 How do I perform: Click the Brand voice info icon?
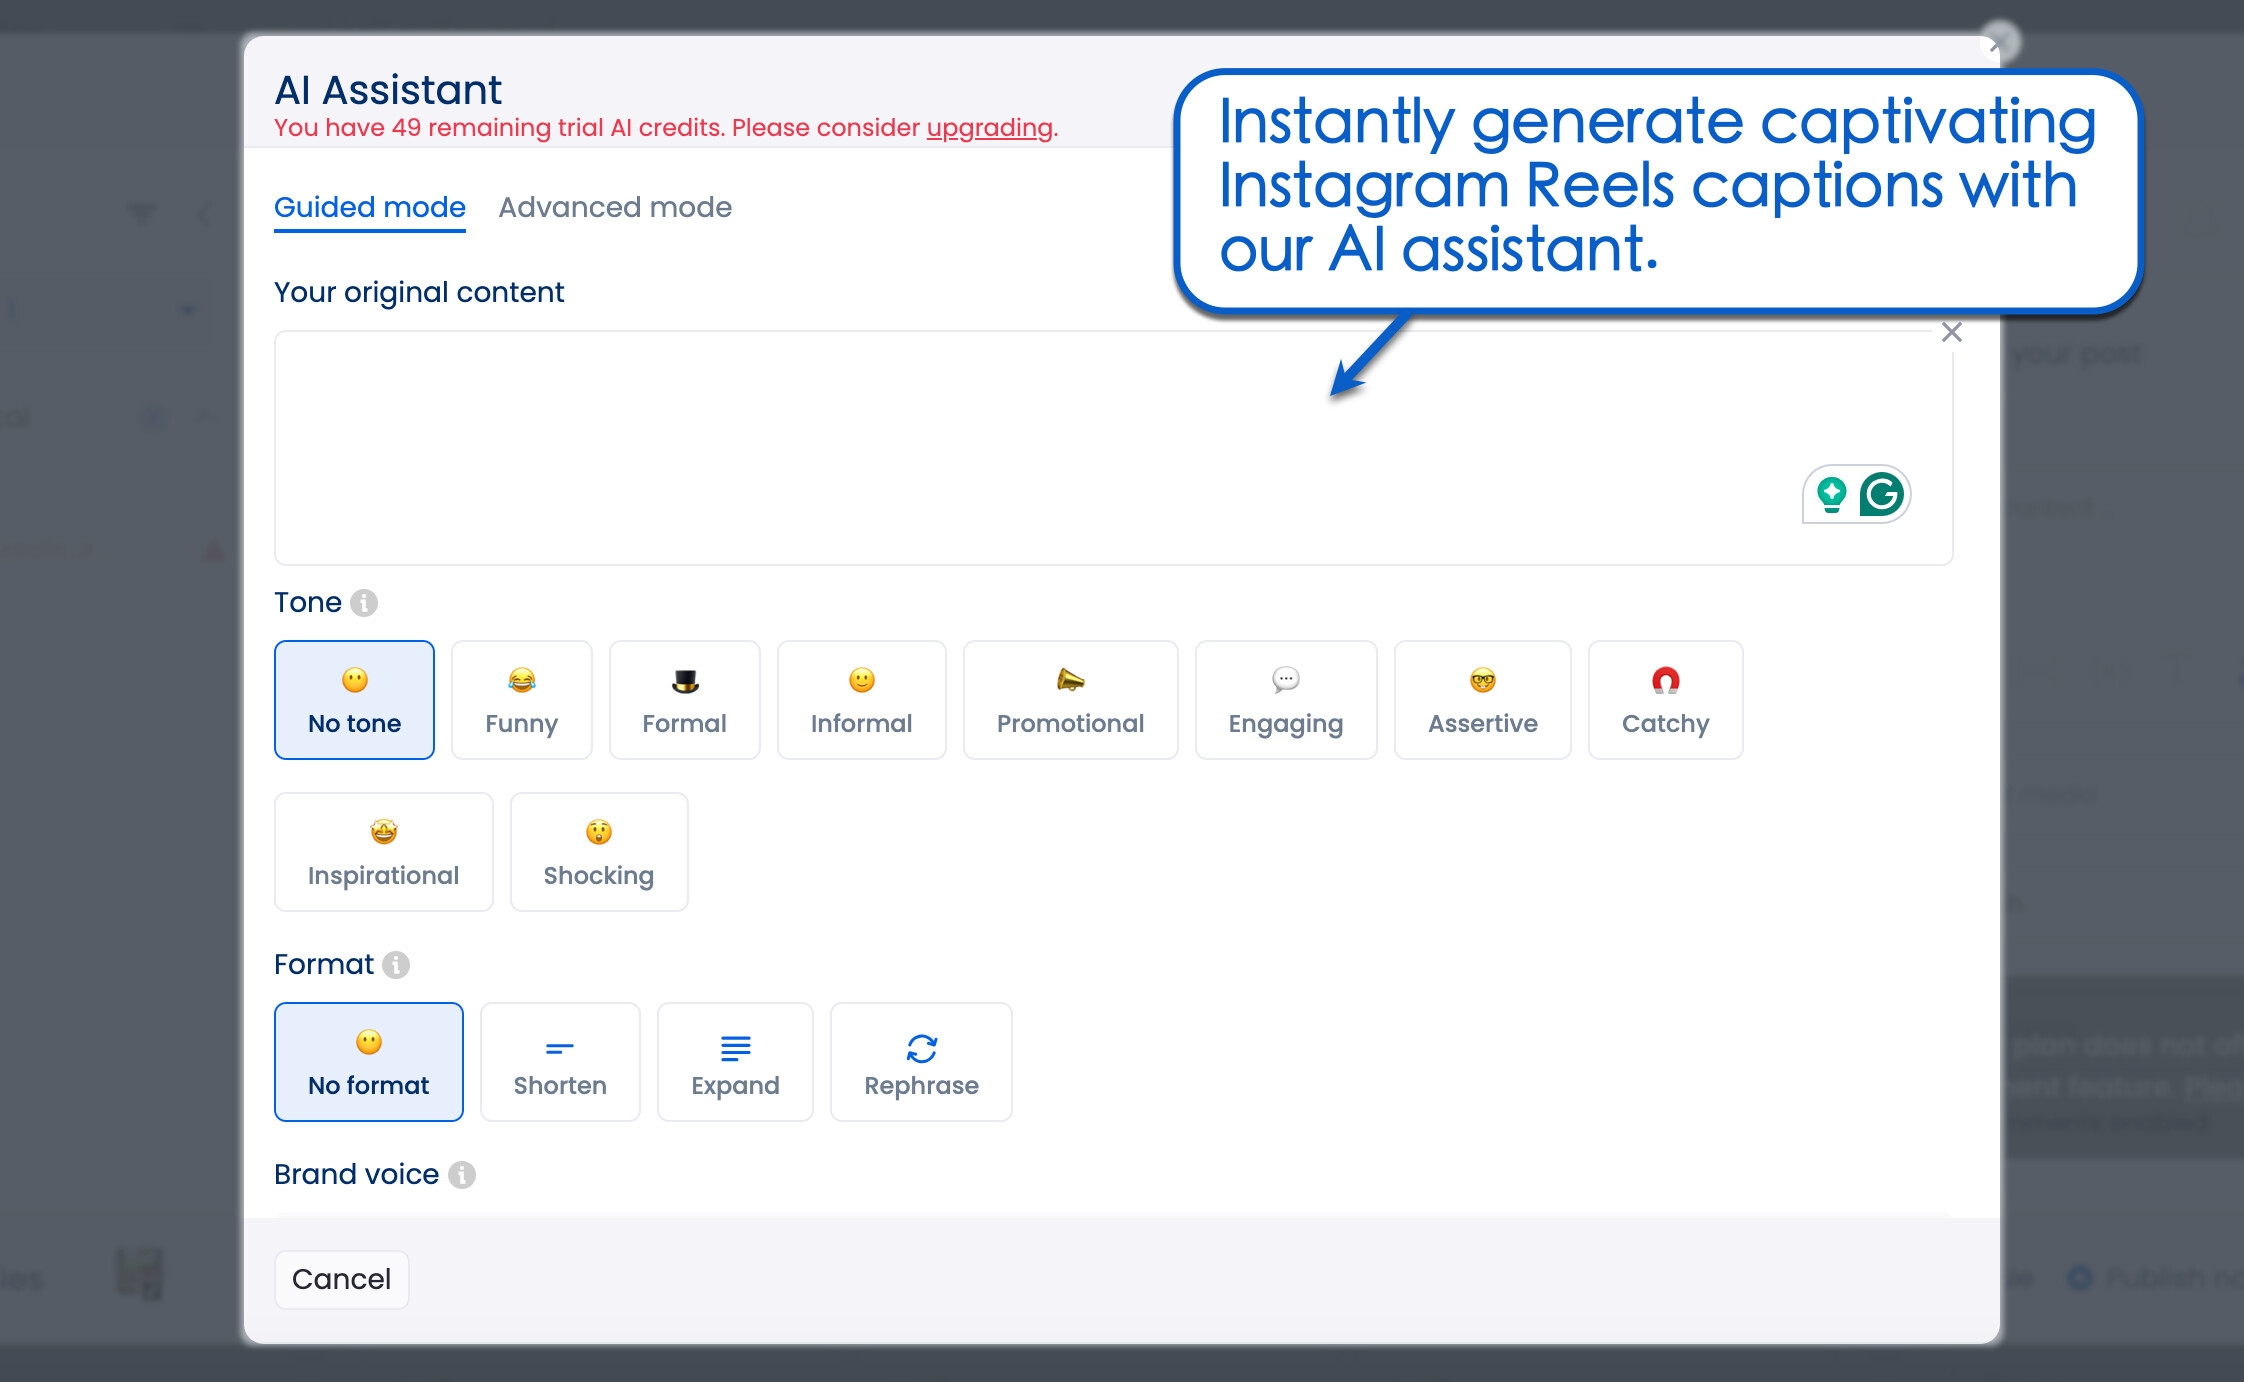461,1175
